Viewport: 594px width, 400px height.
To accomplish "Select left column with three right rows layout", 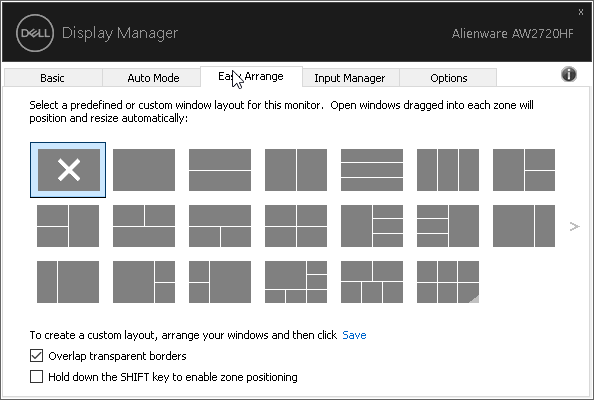I will pos(372,226).
